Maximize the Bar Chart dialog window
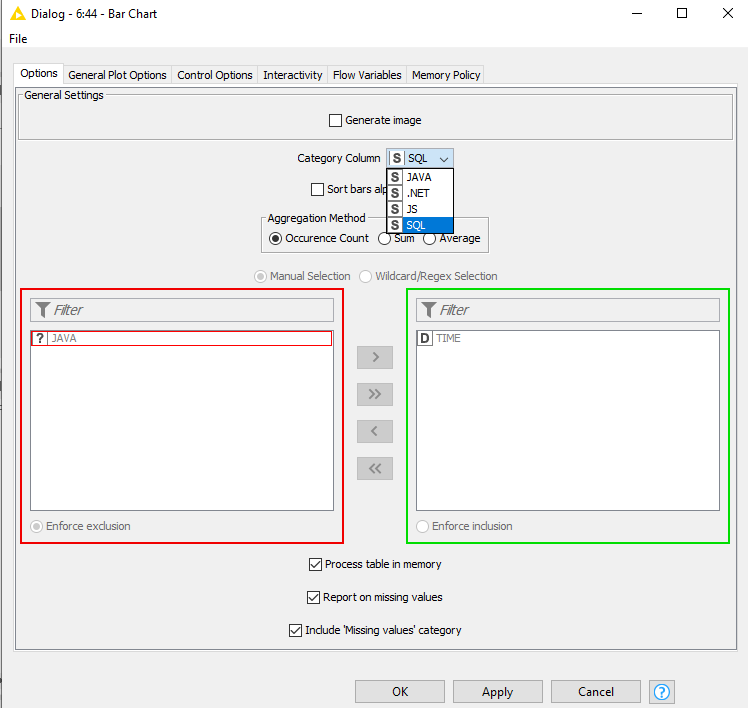Screen dimensions: 748x708 pos(682,13)
